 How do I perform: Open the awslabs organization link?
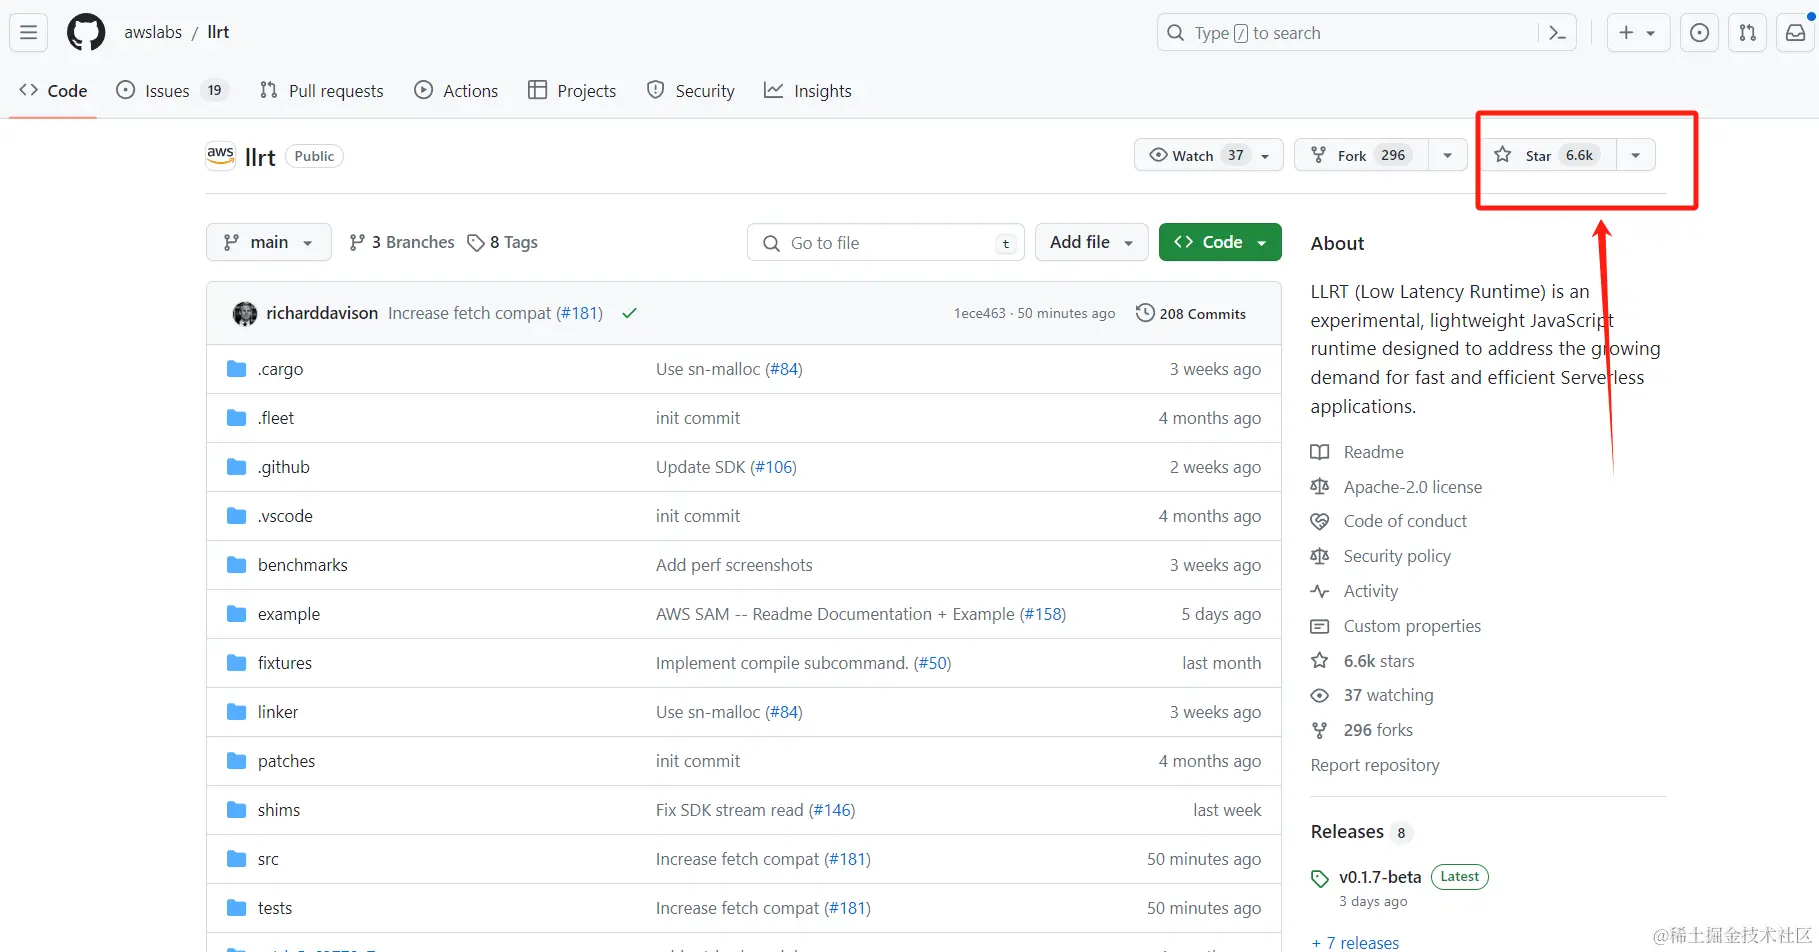click(x=153, y=32)
